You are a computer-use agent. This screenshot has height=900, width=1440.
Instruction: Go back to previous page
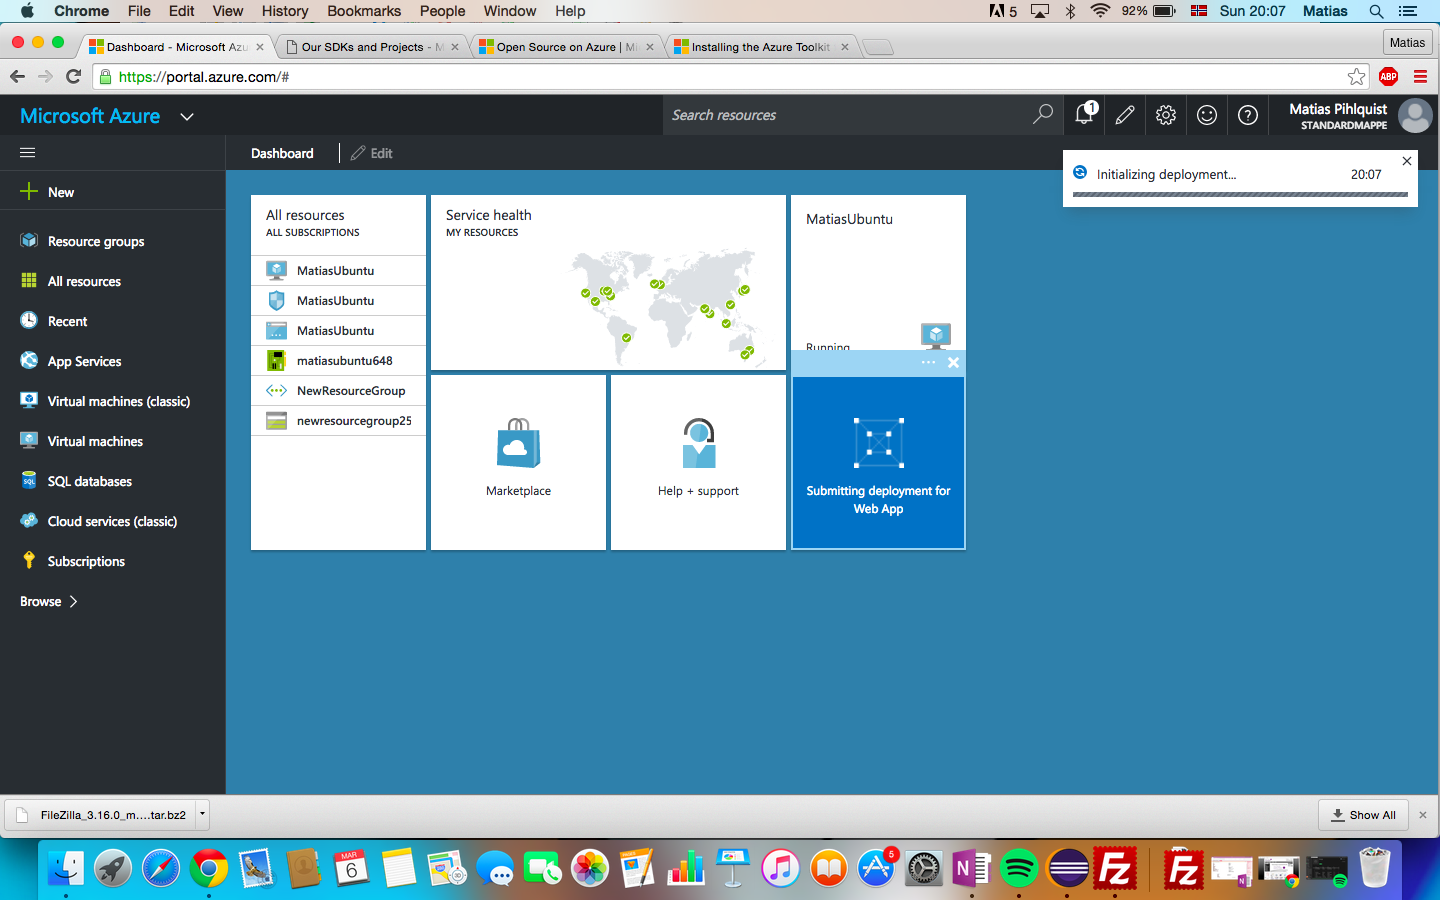17,76
